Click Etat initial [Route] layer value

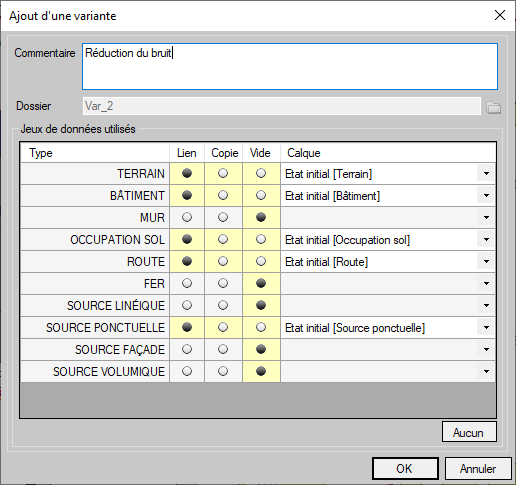tap(326, 262)
